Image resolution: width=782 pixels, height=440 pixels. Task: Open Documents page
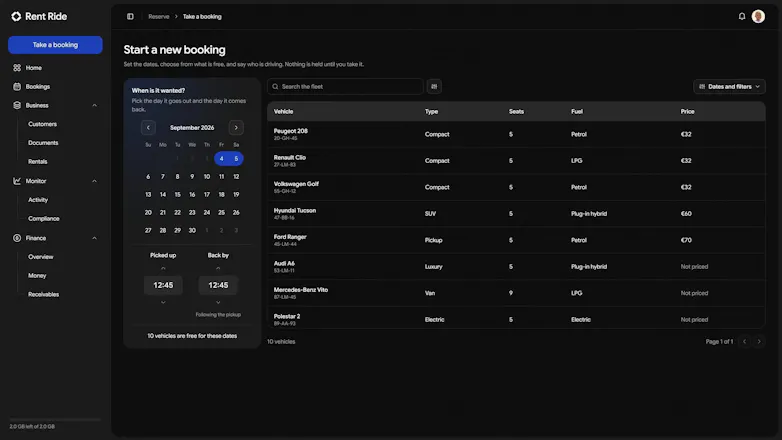tap(43, 143)
